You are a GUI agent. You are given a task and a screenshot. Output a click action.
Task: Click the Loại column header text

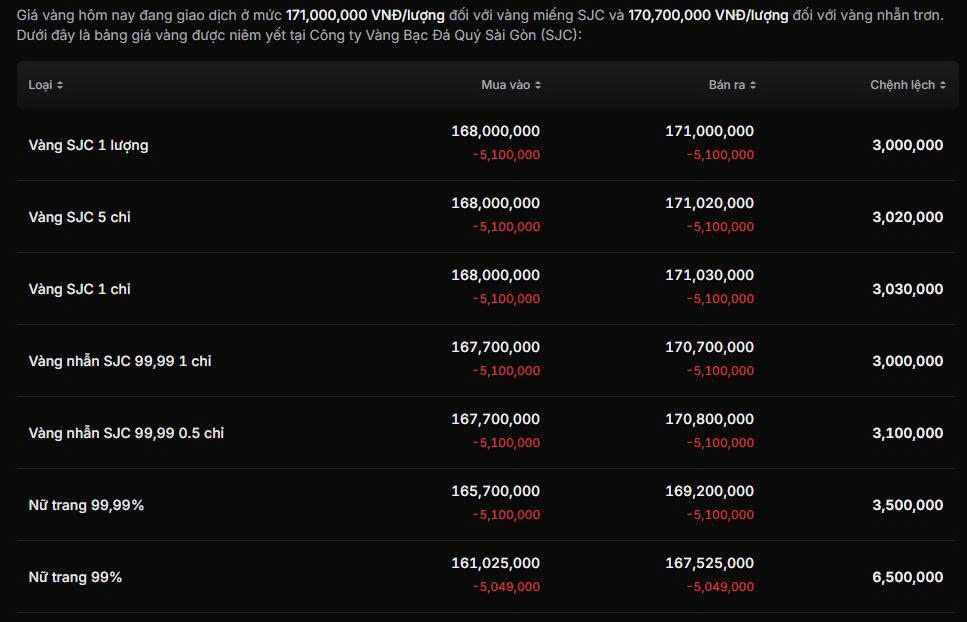coord(40,85)
